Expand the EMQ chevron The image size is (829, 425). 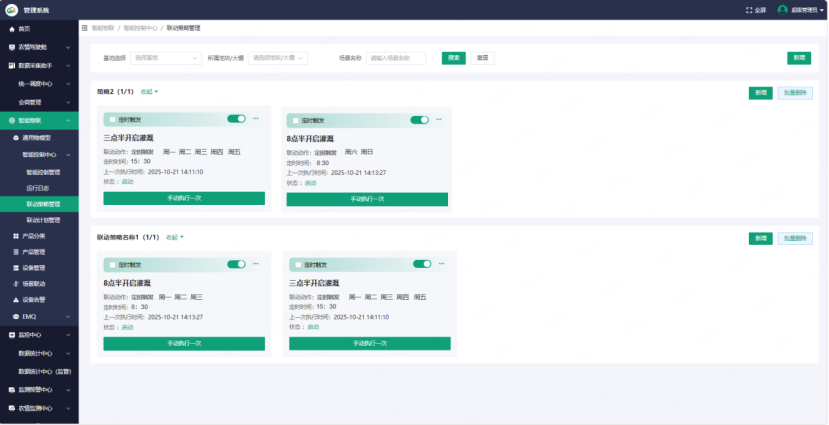68,317
